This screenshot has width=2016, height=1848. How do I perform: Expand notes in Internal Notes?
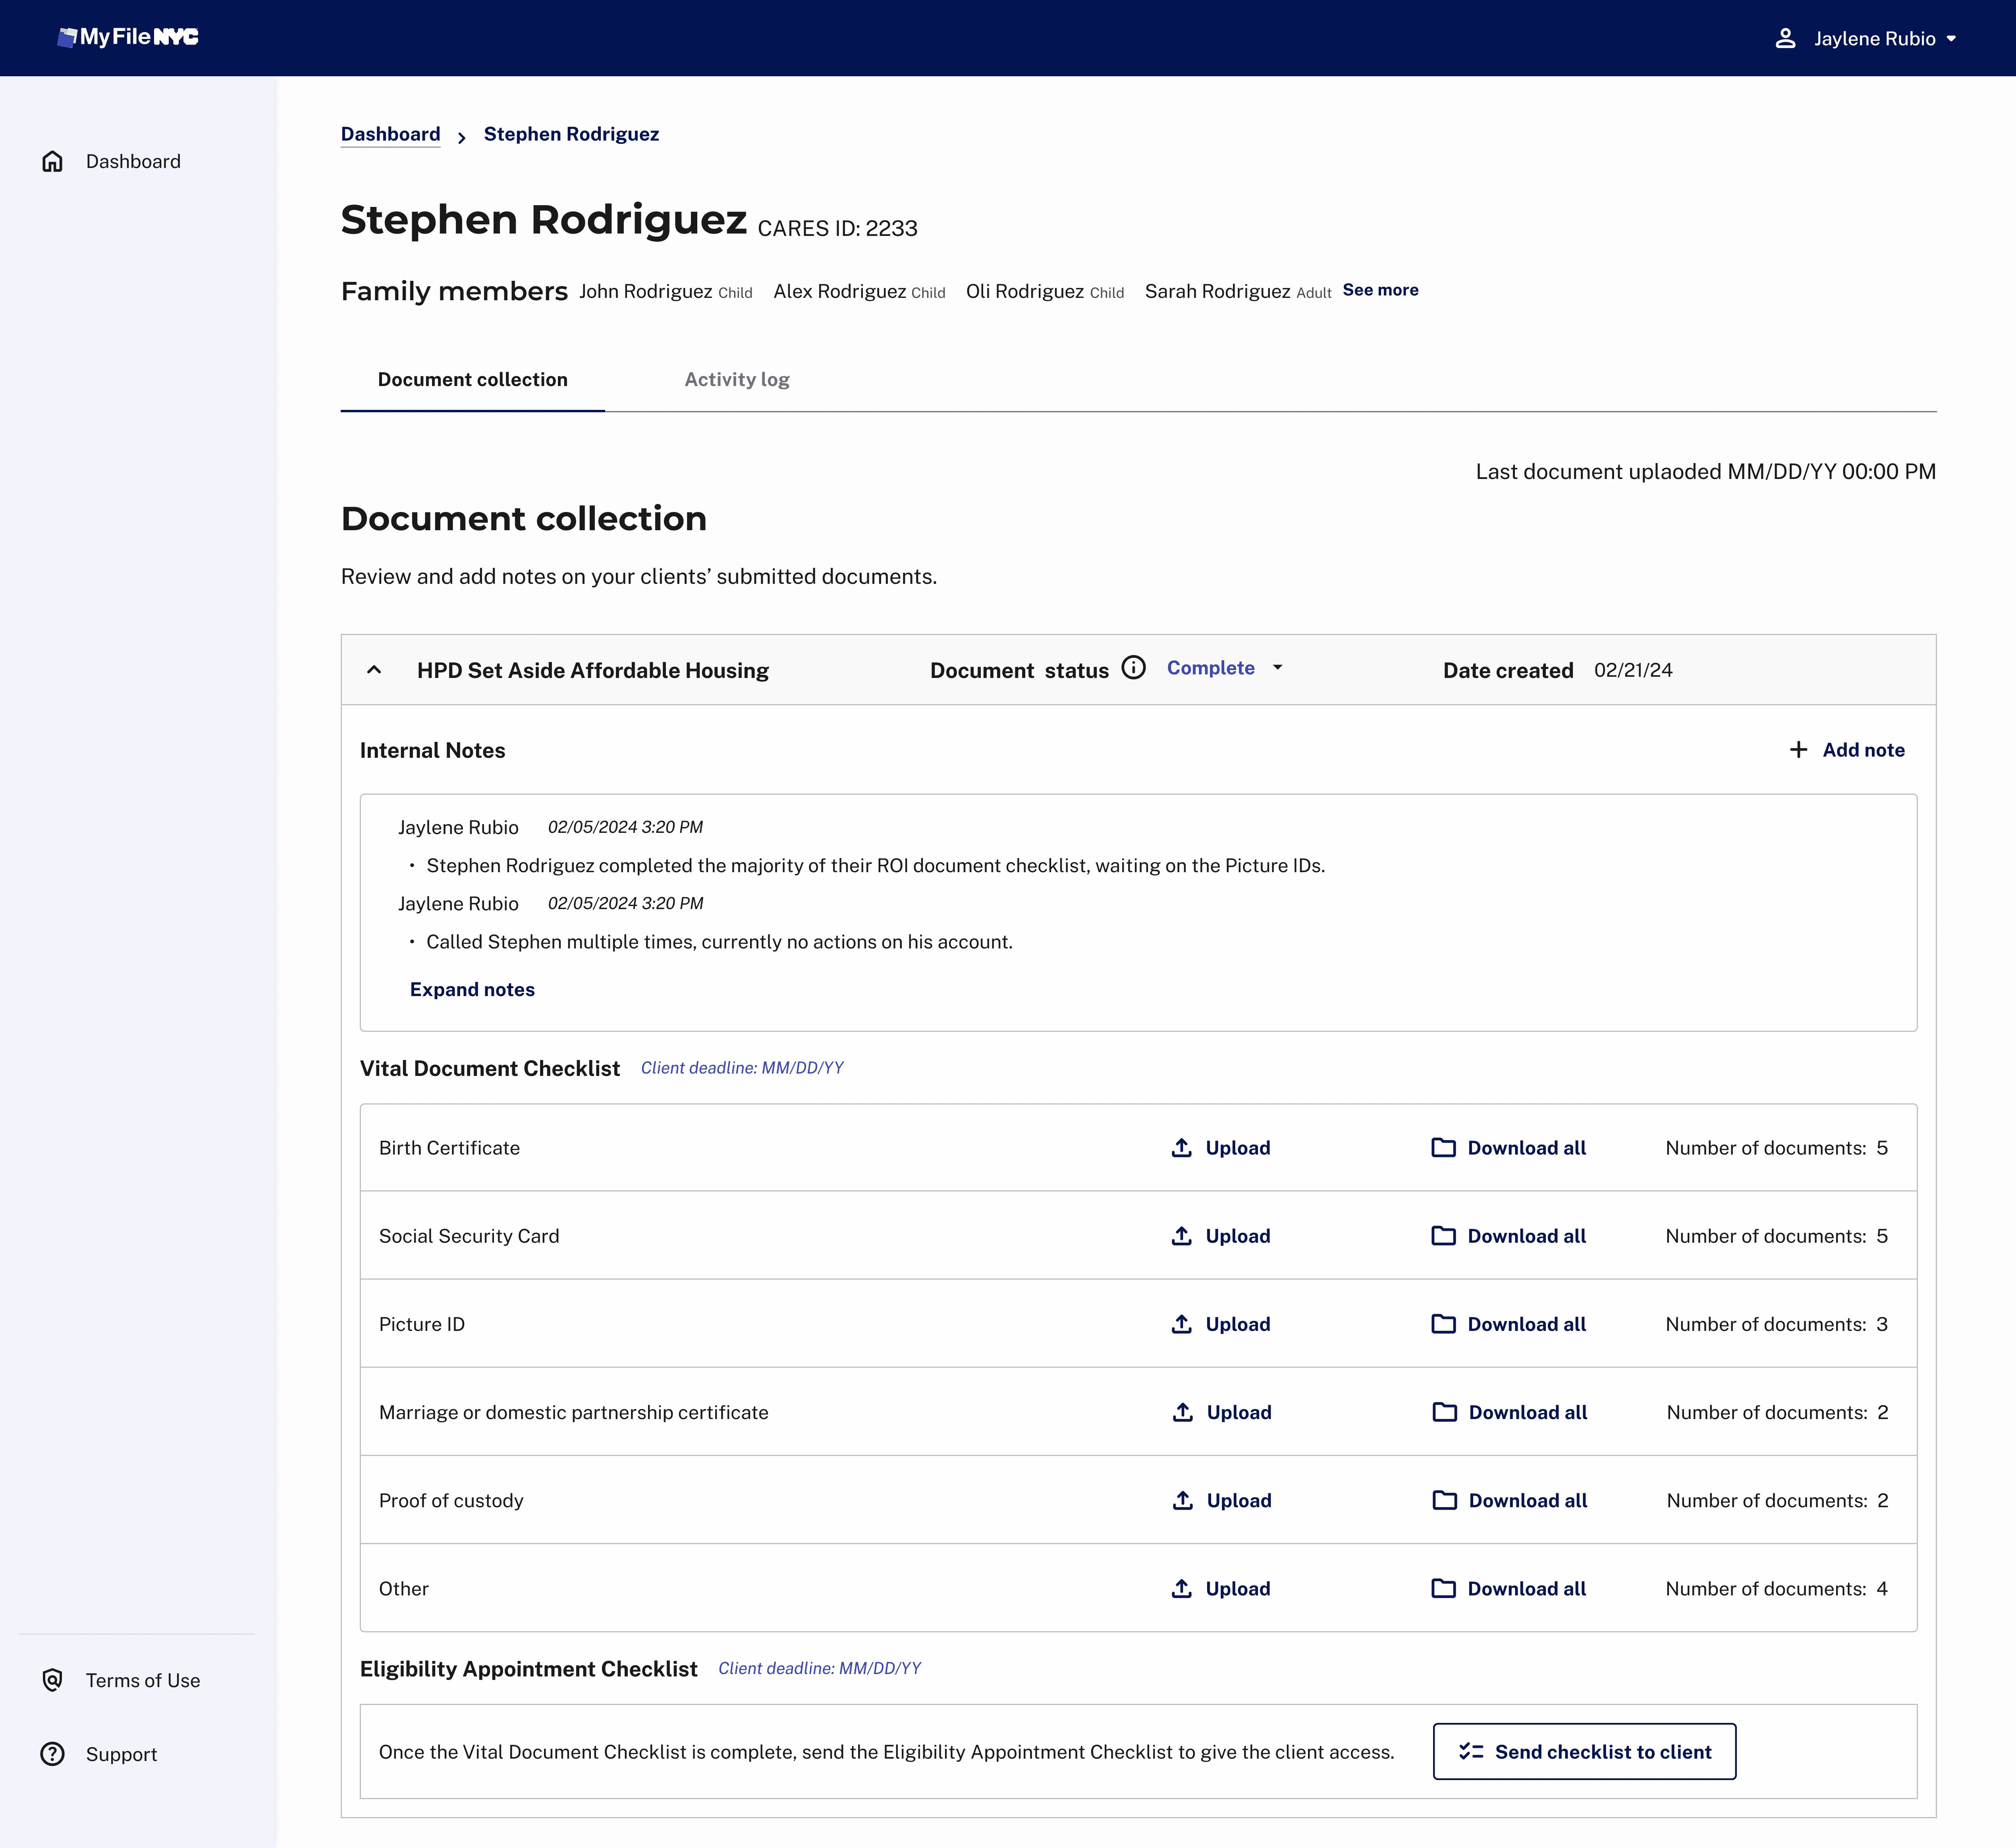click(472, 989)
